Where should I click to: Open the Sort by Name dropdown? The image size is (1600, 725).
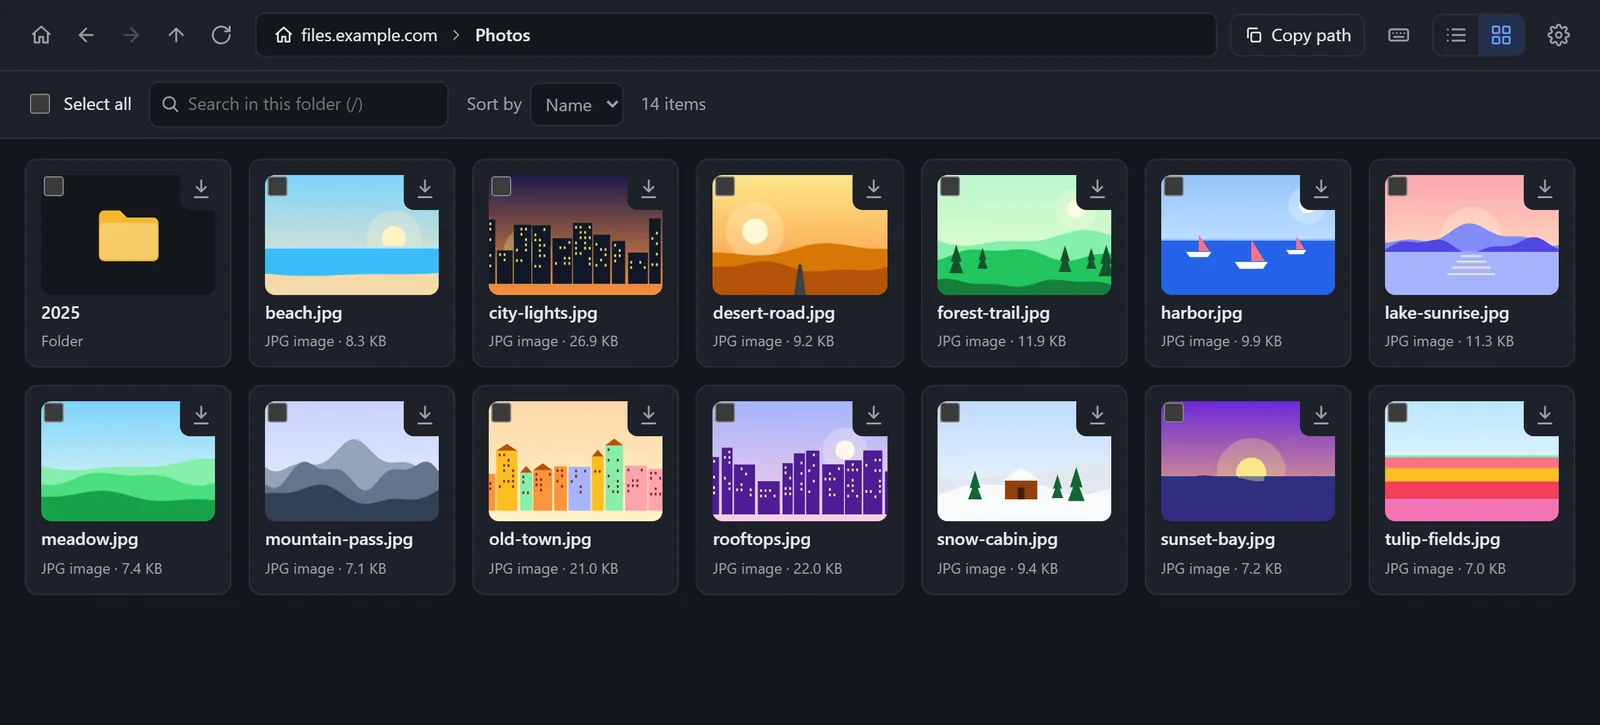[577, 104]
